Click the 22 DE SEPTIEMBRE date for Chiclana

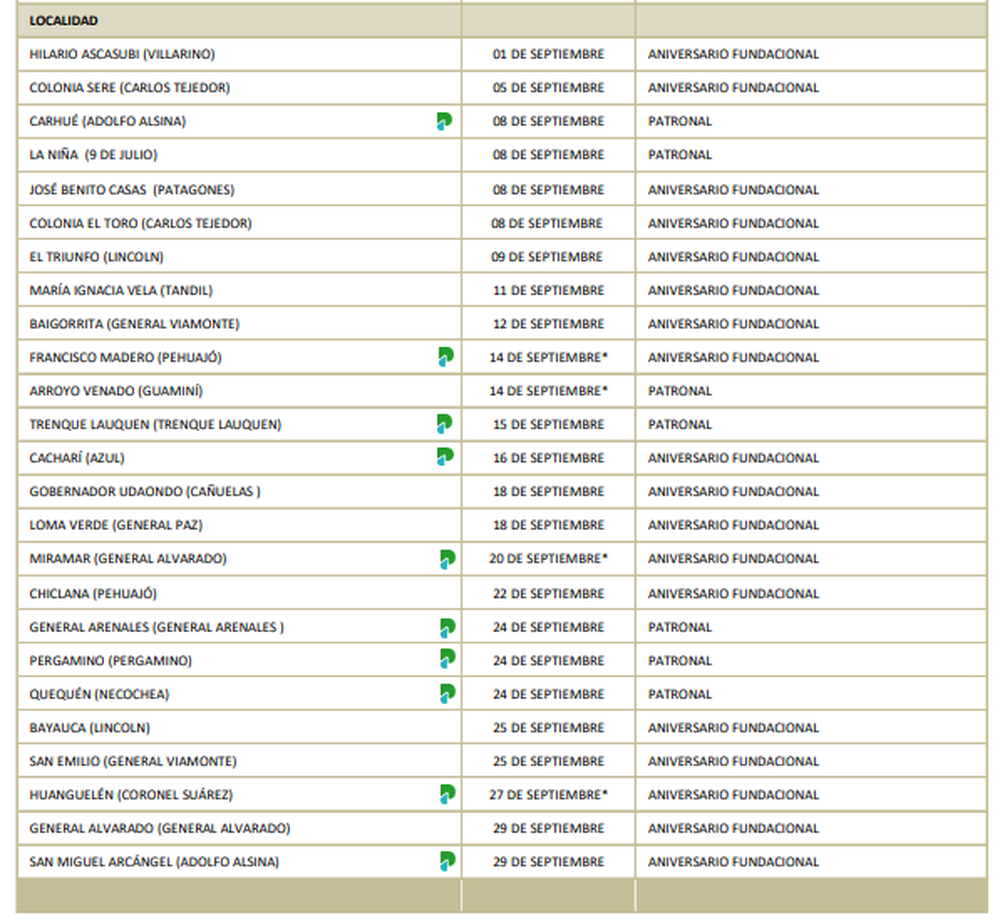(548, 594)
